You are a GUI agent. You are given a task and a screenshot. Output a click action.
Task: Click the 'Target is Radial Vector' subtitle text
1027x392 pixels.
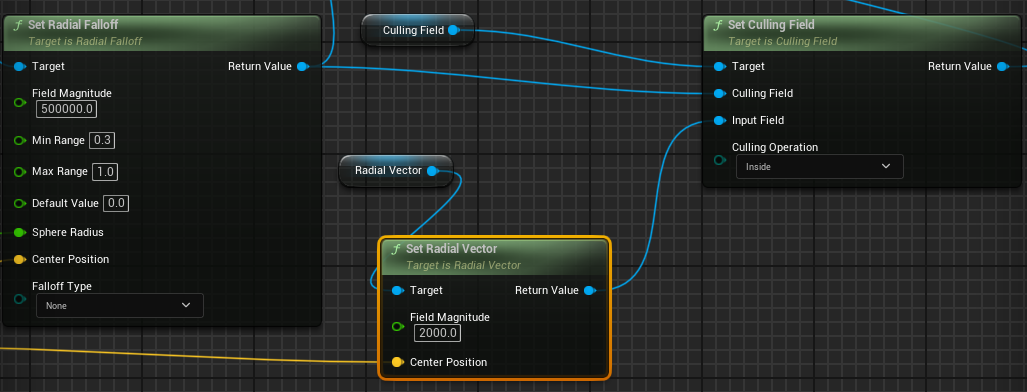pos(463,265)
